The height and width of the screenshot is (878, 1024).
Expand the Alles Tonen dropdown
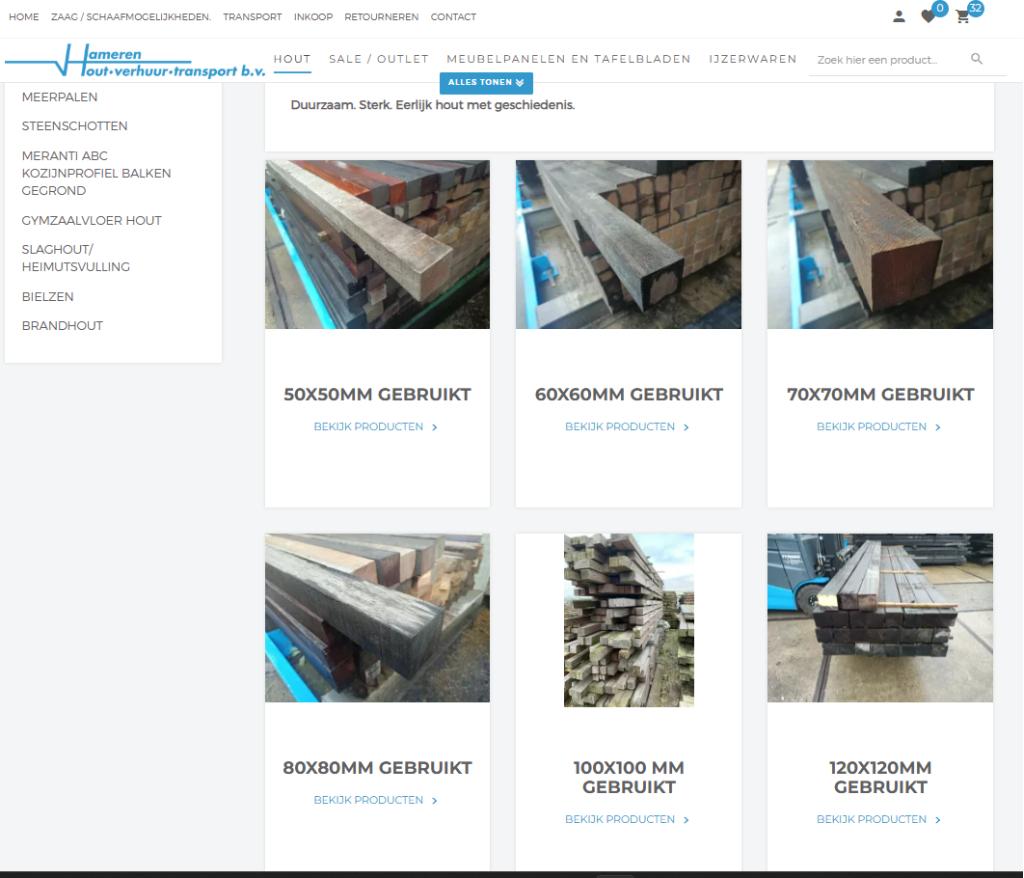point(486,82)
